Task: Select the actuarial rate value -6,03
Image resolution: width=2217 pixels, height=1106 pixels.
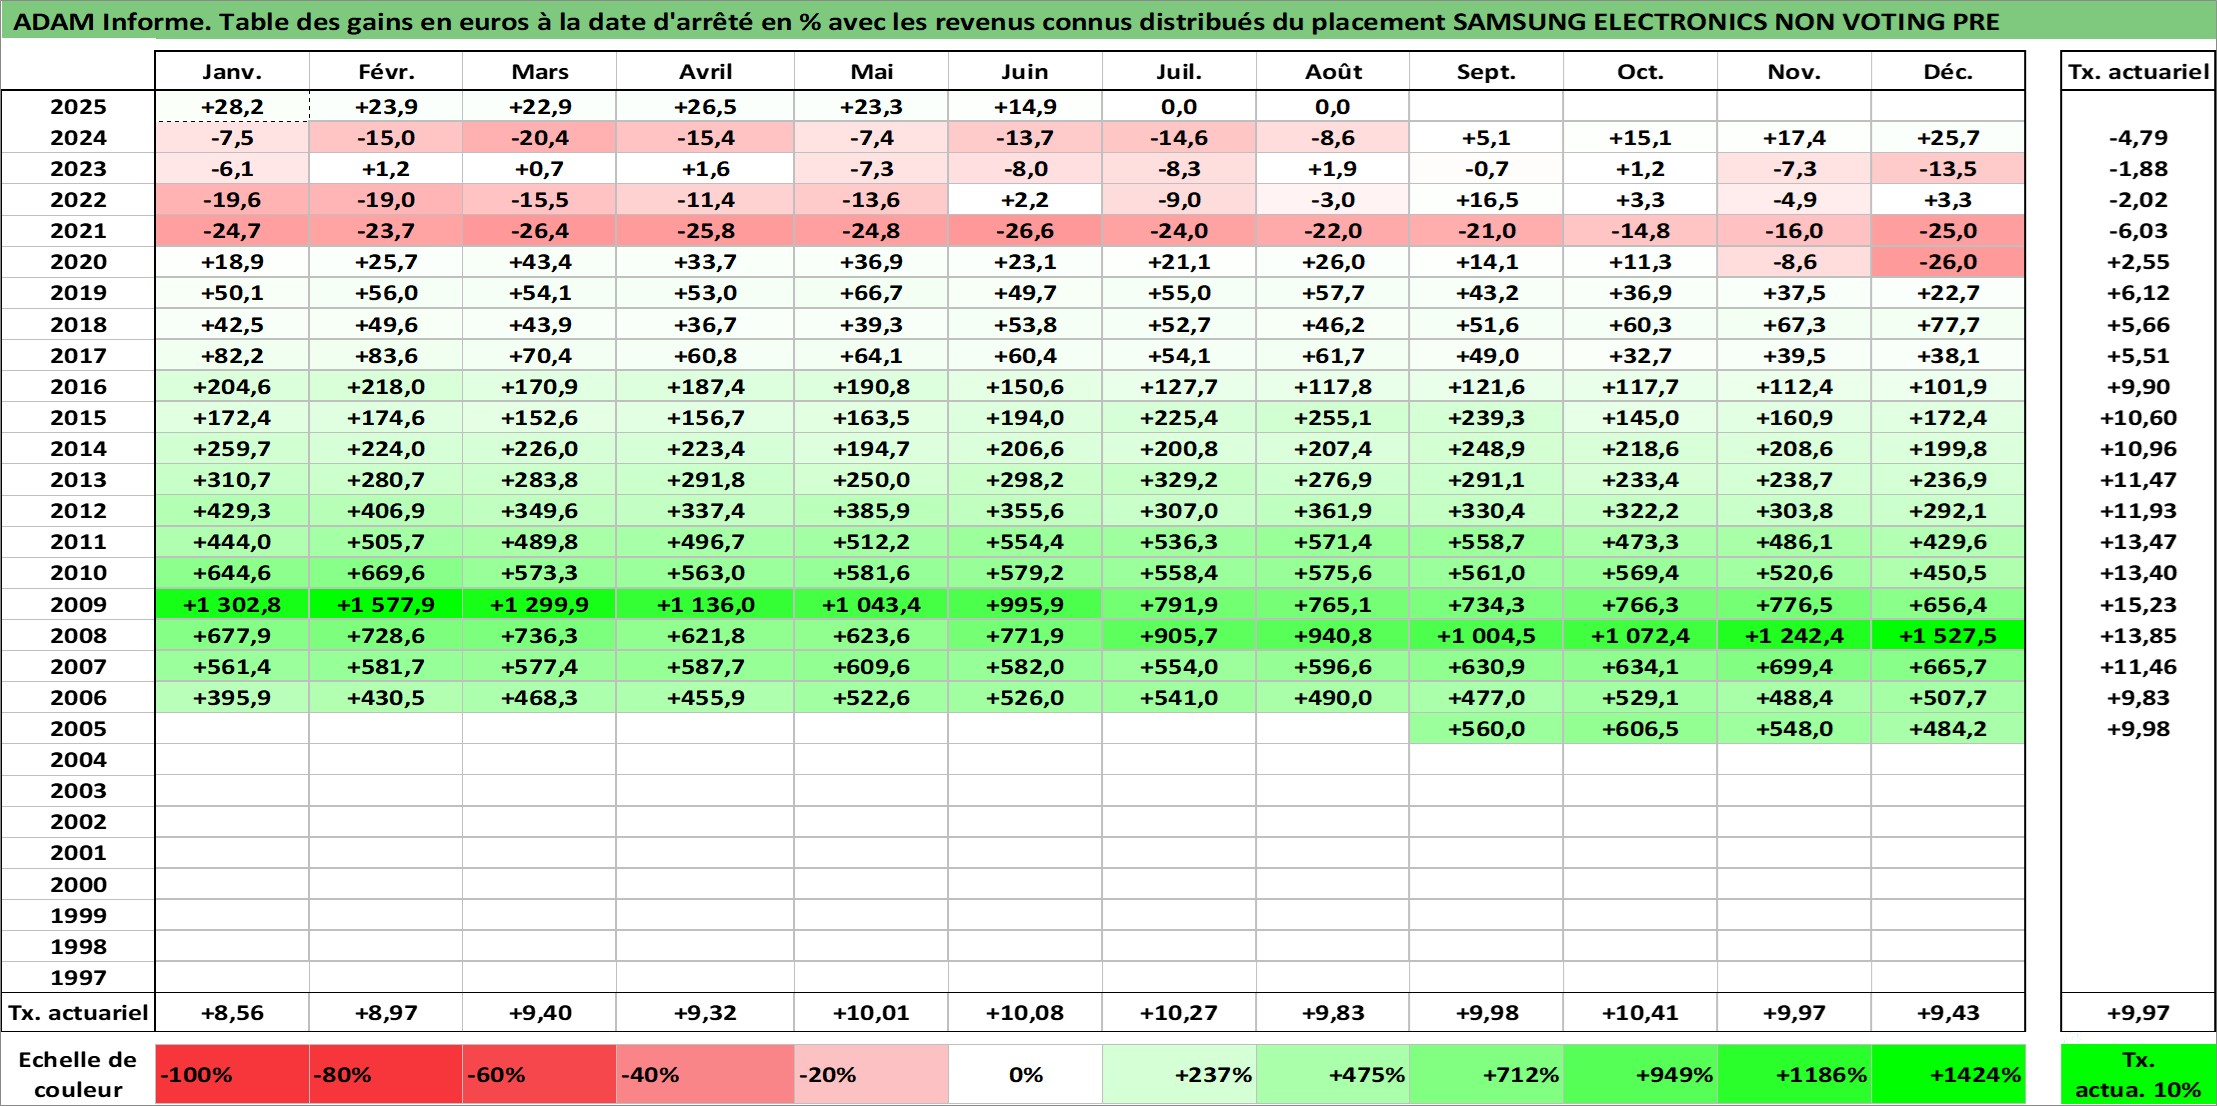Action: pos(2138,231)
